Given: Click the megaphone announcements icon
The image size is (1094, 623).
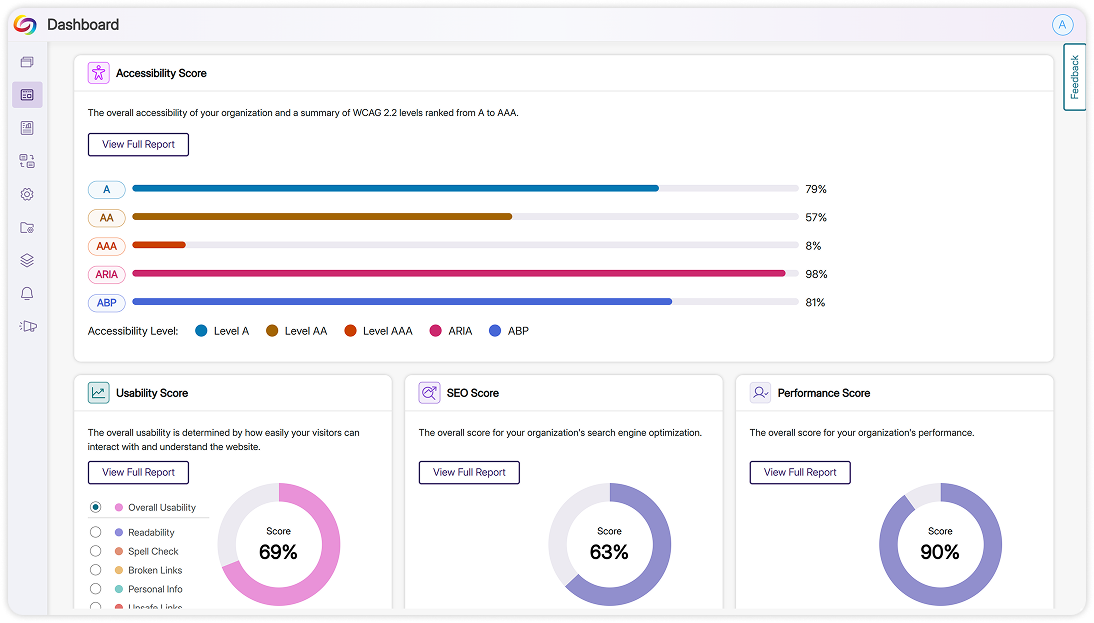Looking at the screenshot, I should click(x=27, y=326).
